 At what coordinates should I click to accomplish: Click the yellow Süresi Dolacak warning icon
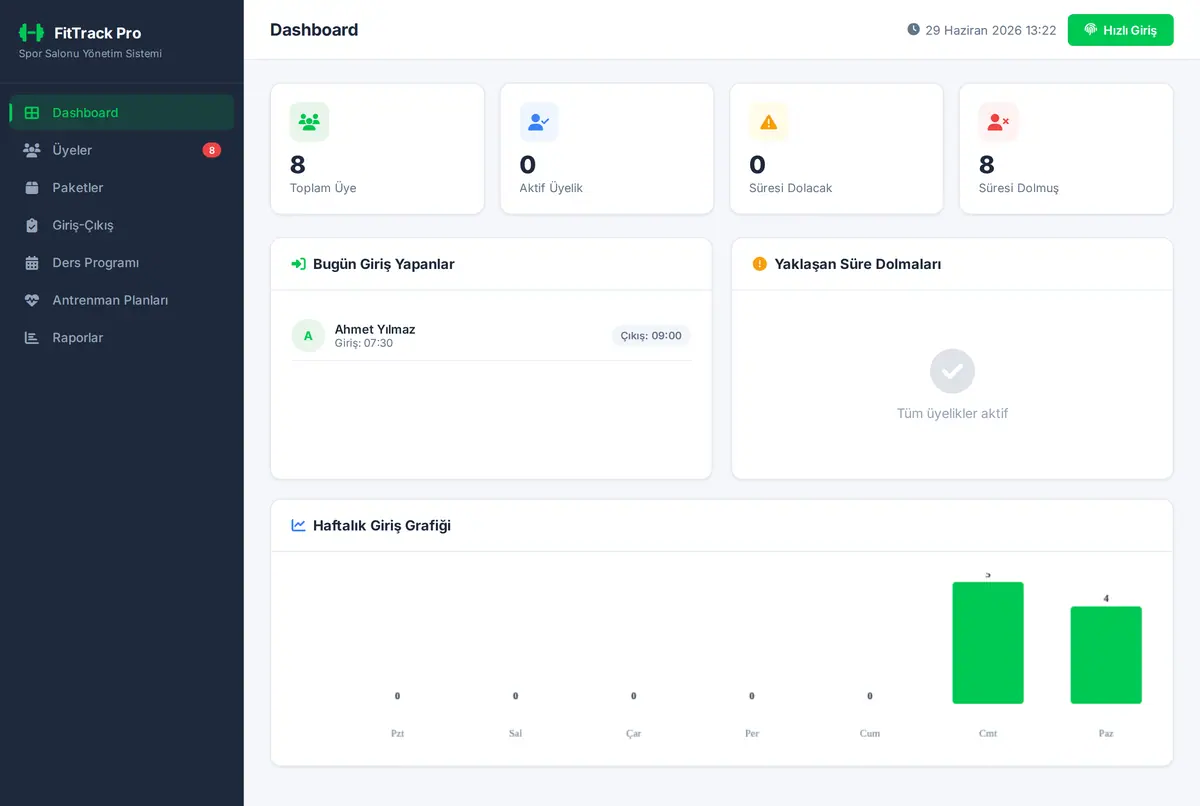pos(768,122)
